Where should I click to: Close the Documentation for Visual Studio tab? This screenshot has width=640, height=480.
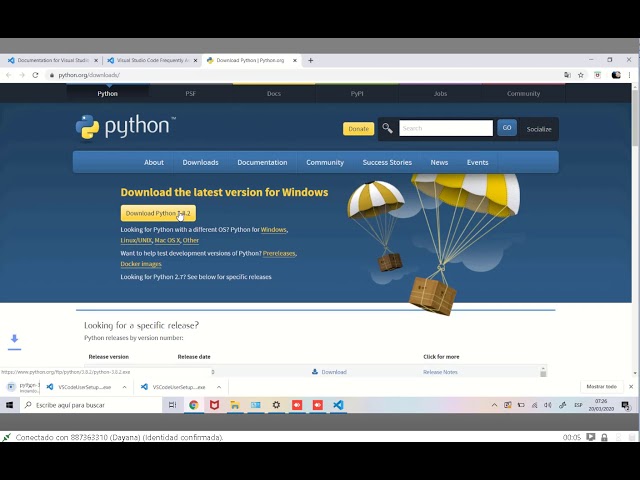click(96, 60)
